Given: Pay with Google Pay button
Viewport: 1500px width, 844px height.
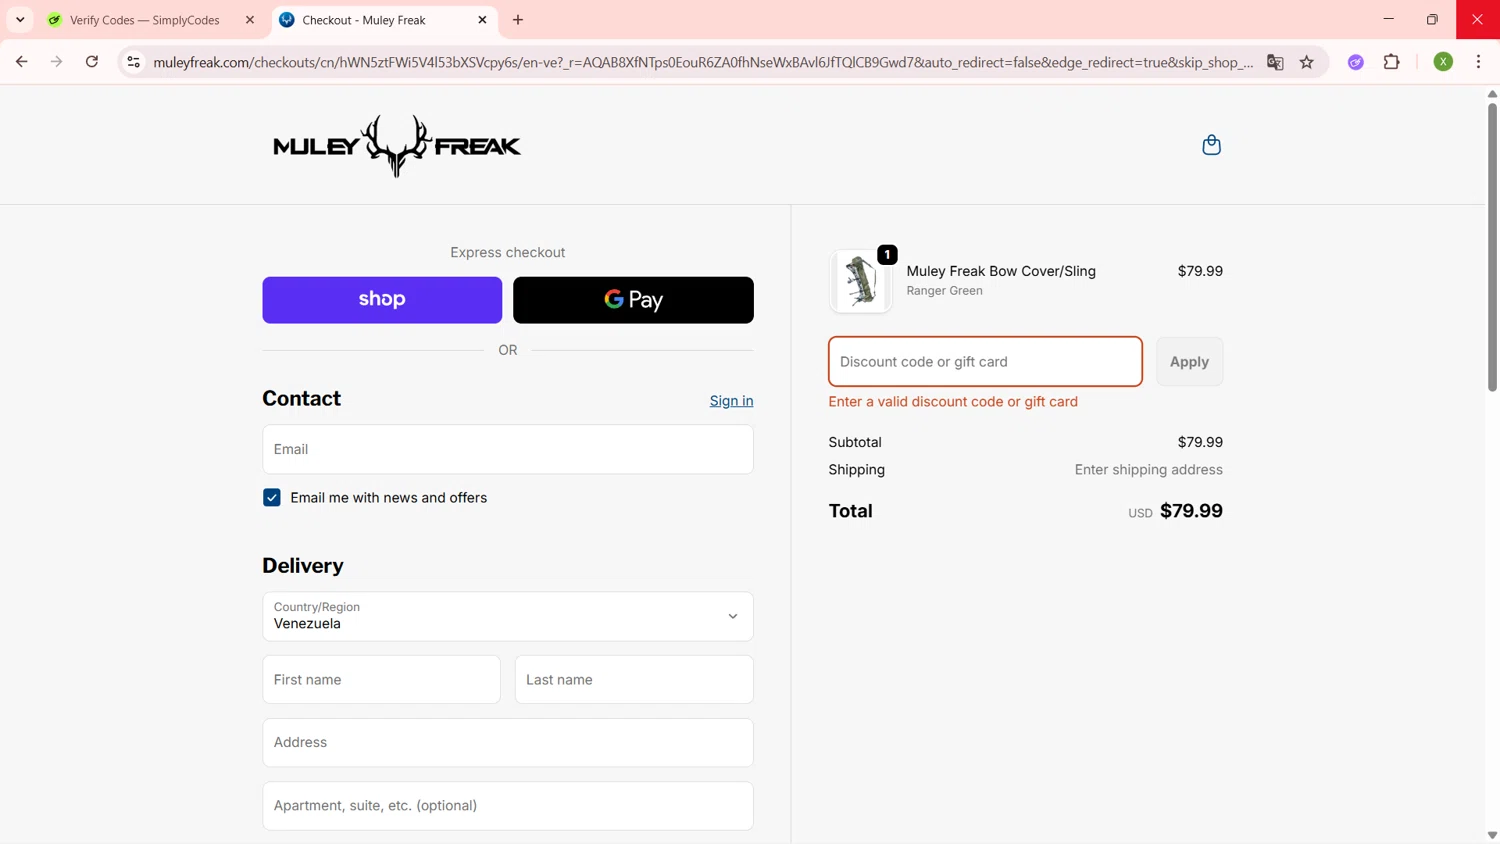Looking at the screenshot, I should pos(633,300).
